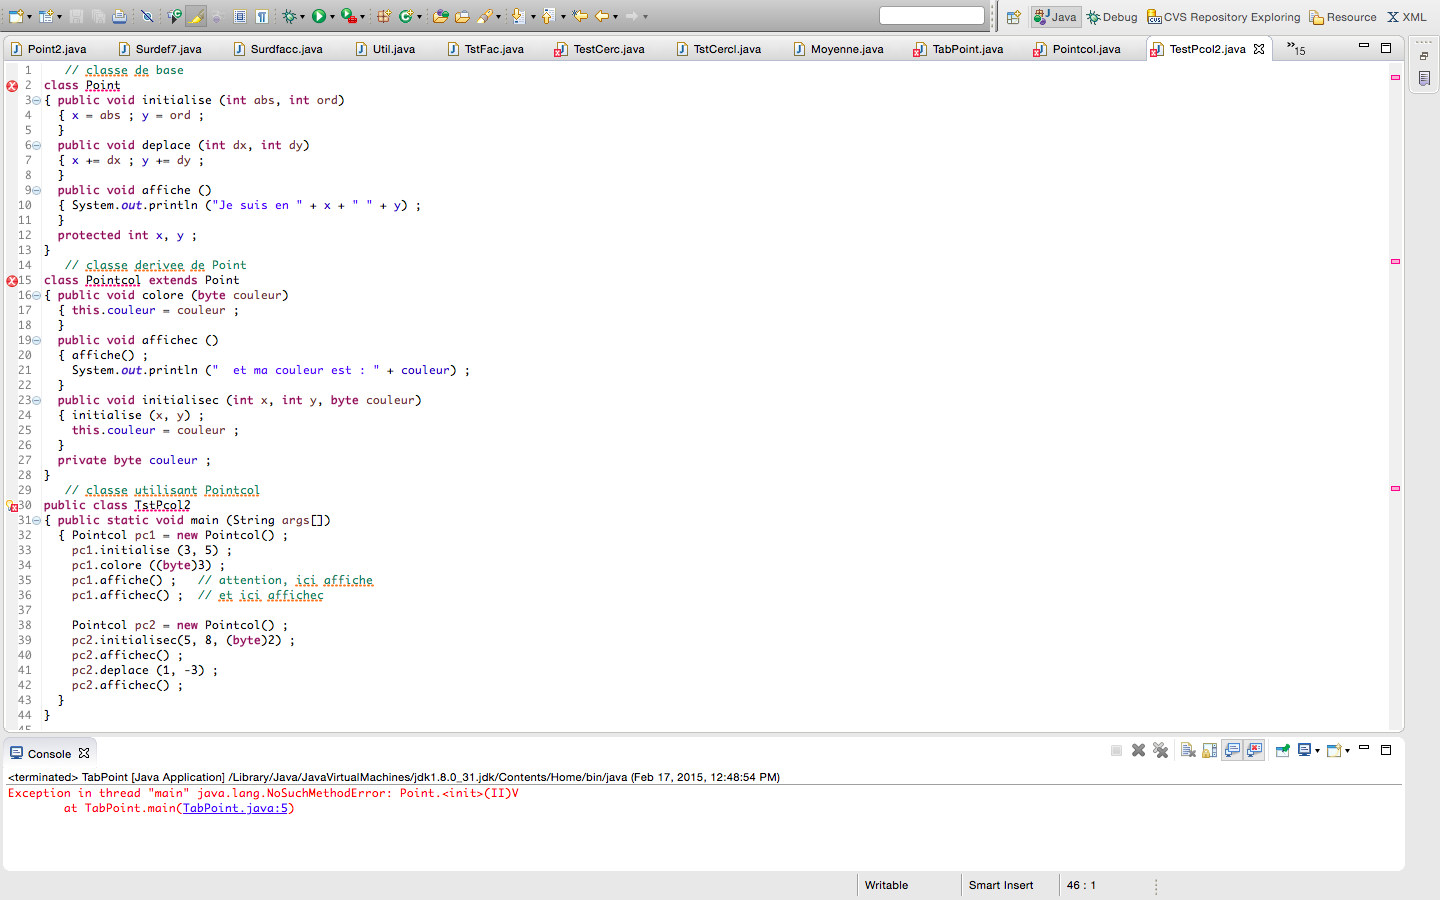The height and width of the screenshot is (900, 1440).
Task: Click the Quick Access search field
Action: 932,16
